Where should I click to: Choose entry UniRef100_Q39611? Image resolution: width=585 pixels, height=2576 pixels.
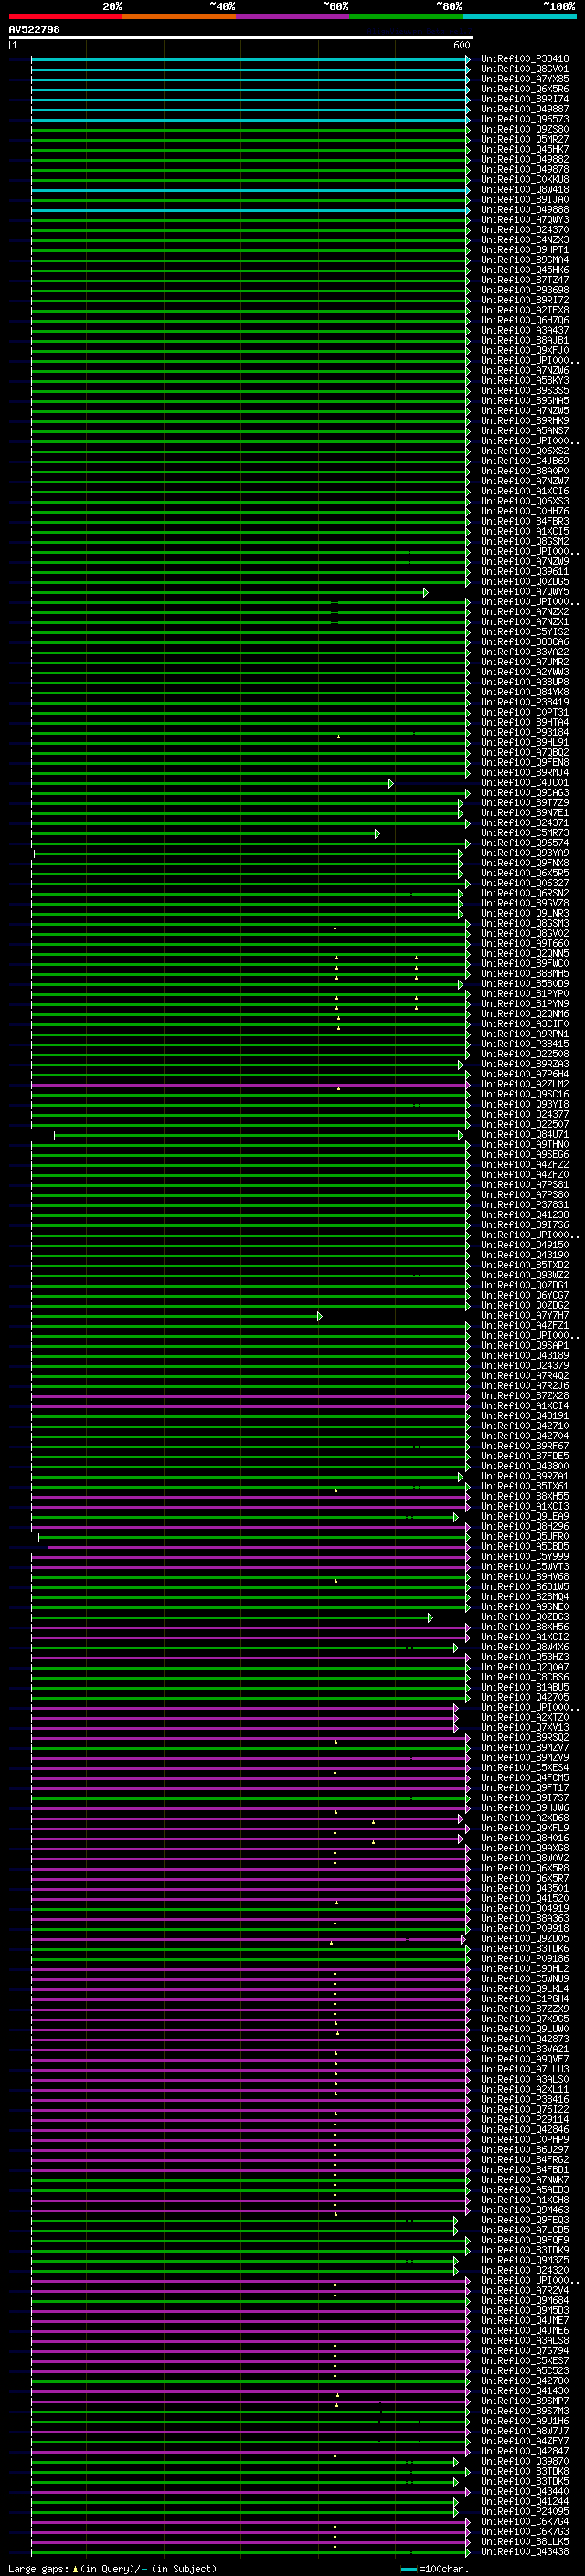(524, 572)
